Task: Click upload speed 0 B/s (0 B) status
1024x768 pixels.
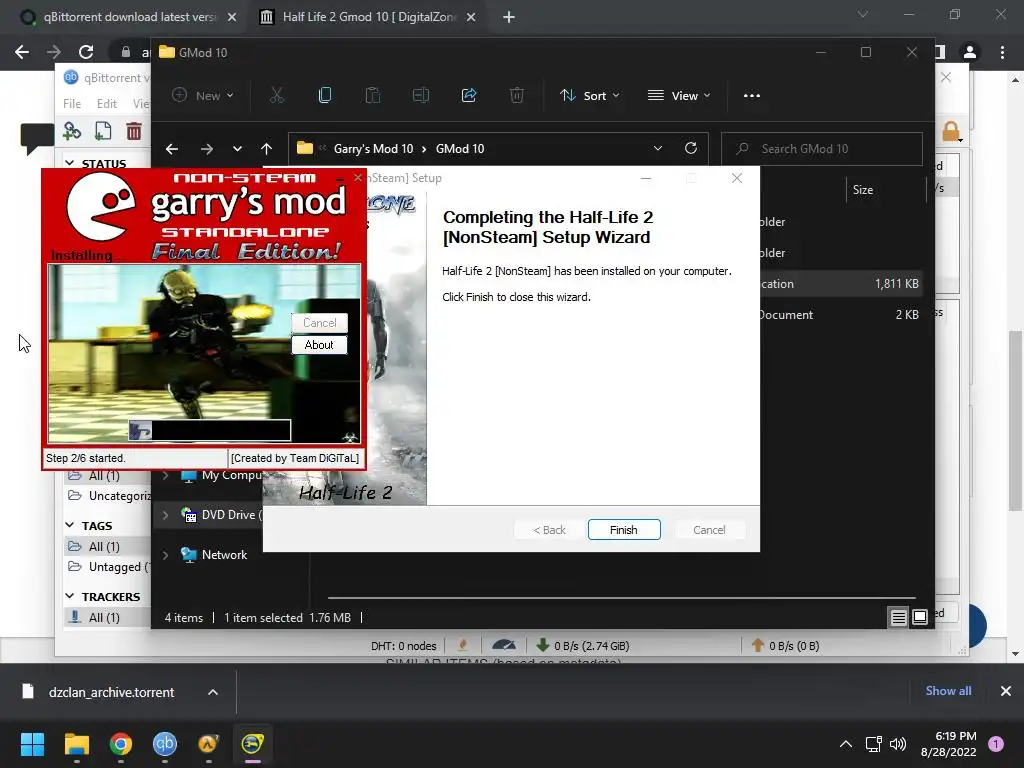Action: point(786,646)
